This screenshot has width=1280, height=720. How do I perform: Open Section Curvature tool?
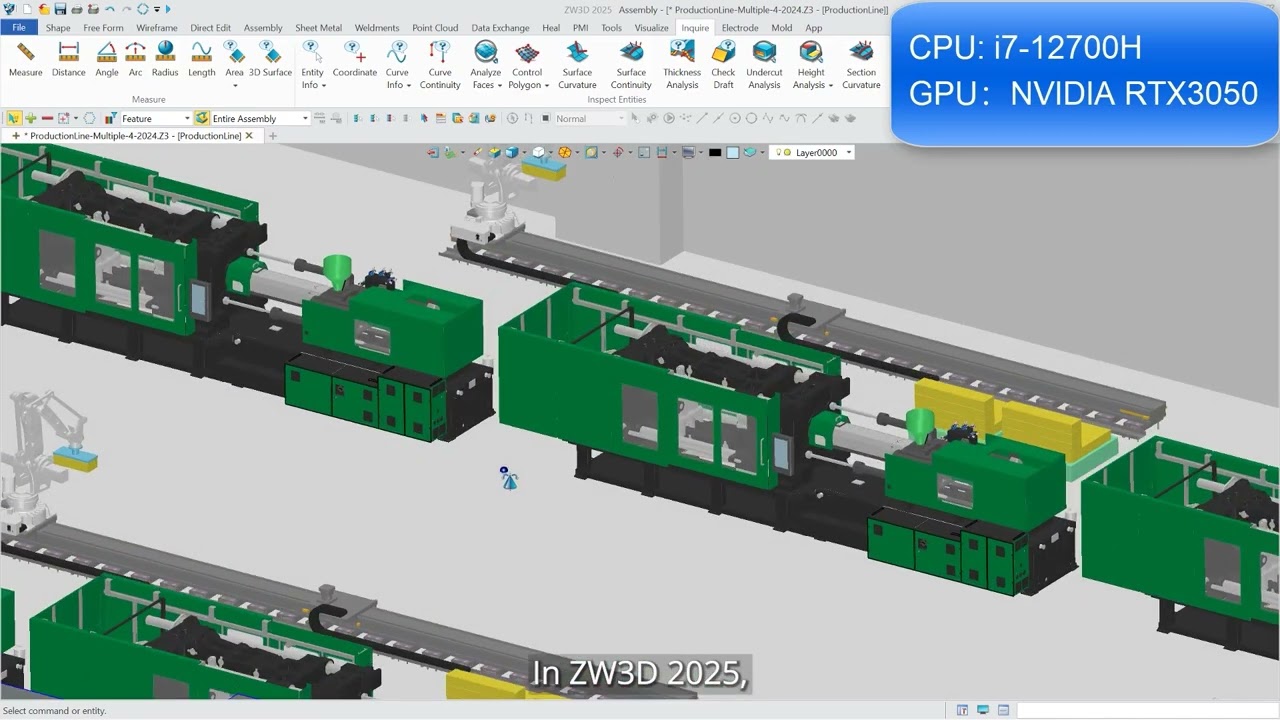[x=861, y=65]
